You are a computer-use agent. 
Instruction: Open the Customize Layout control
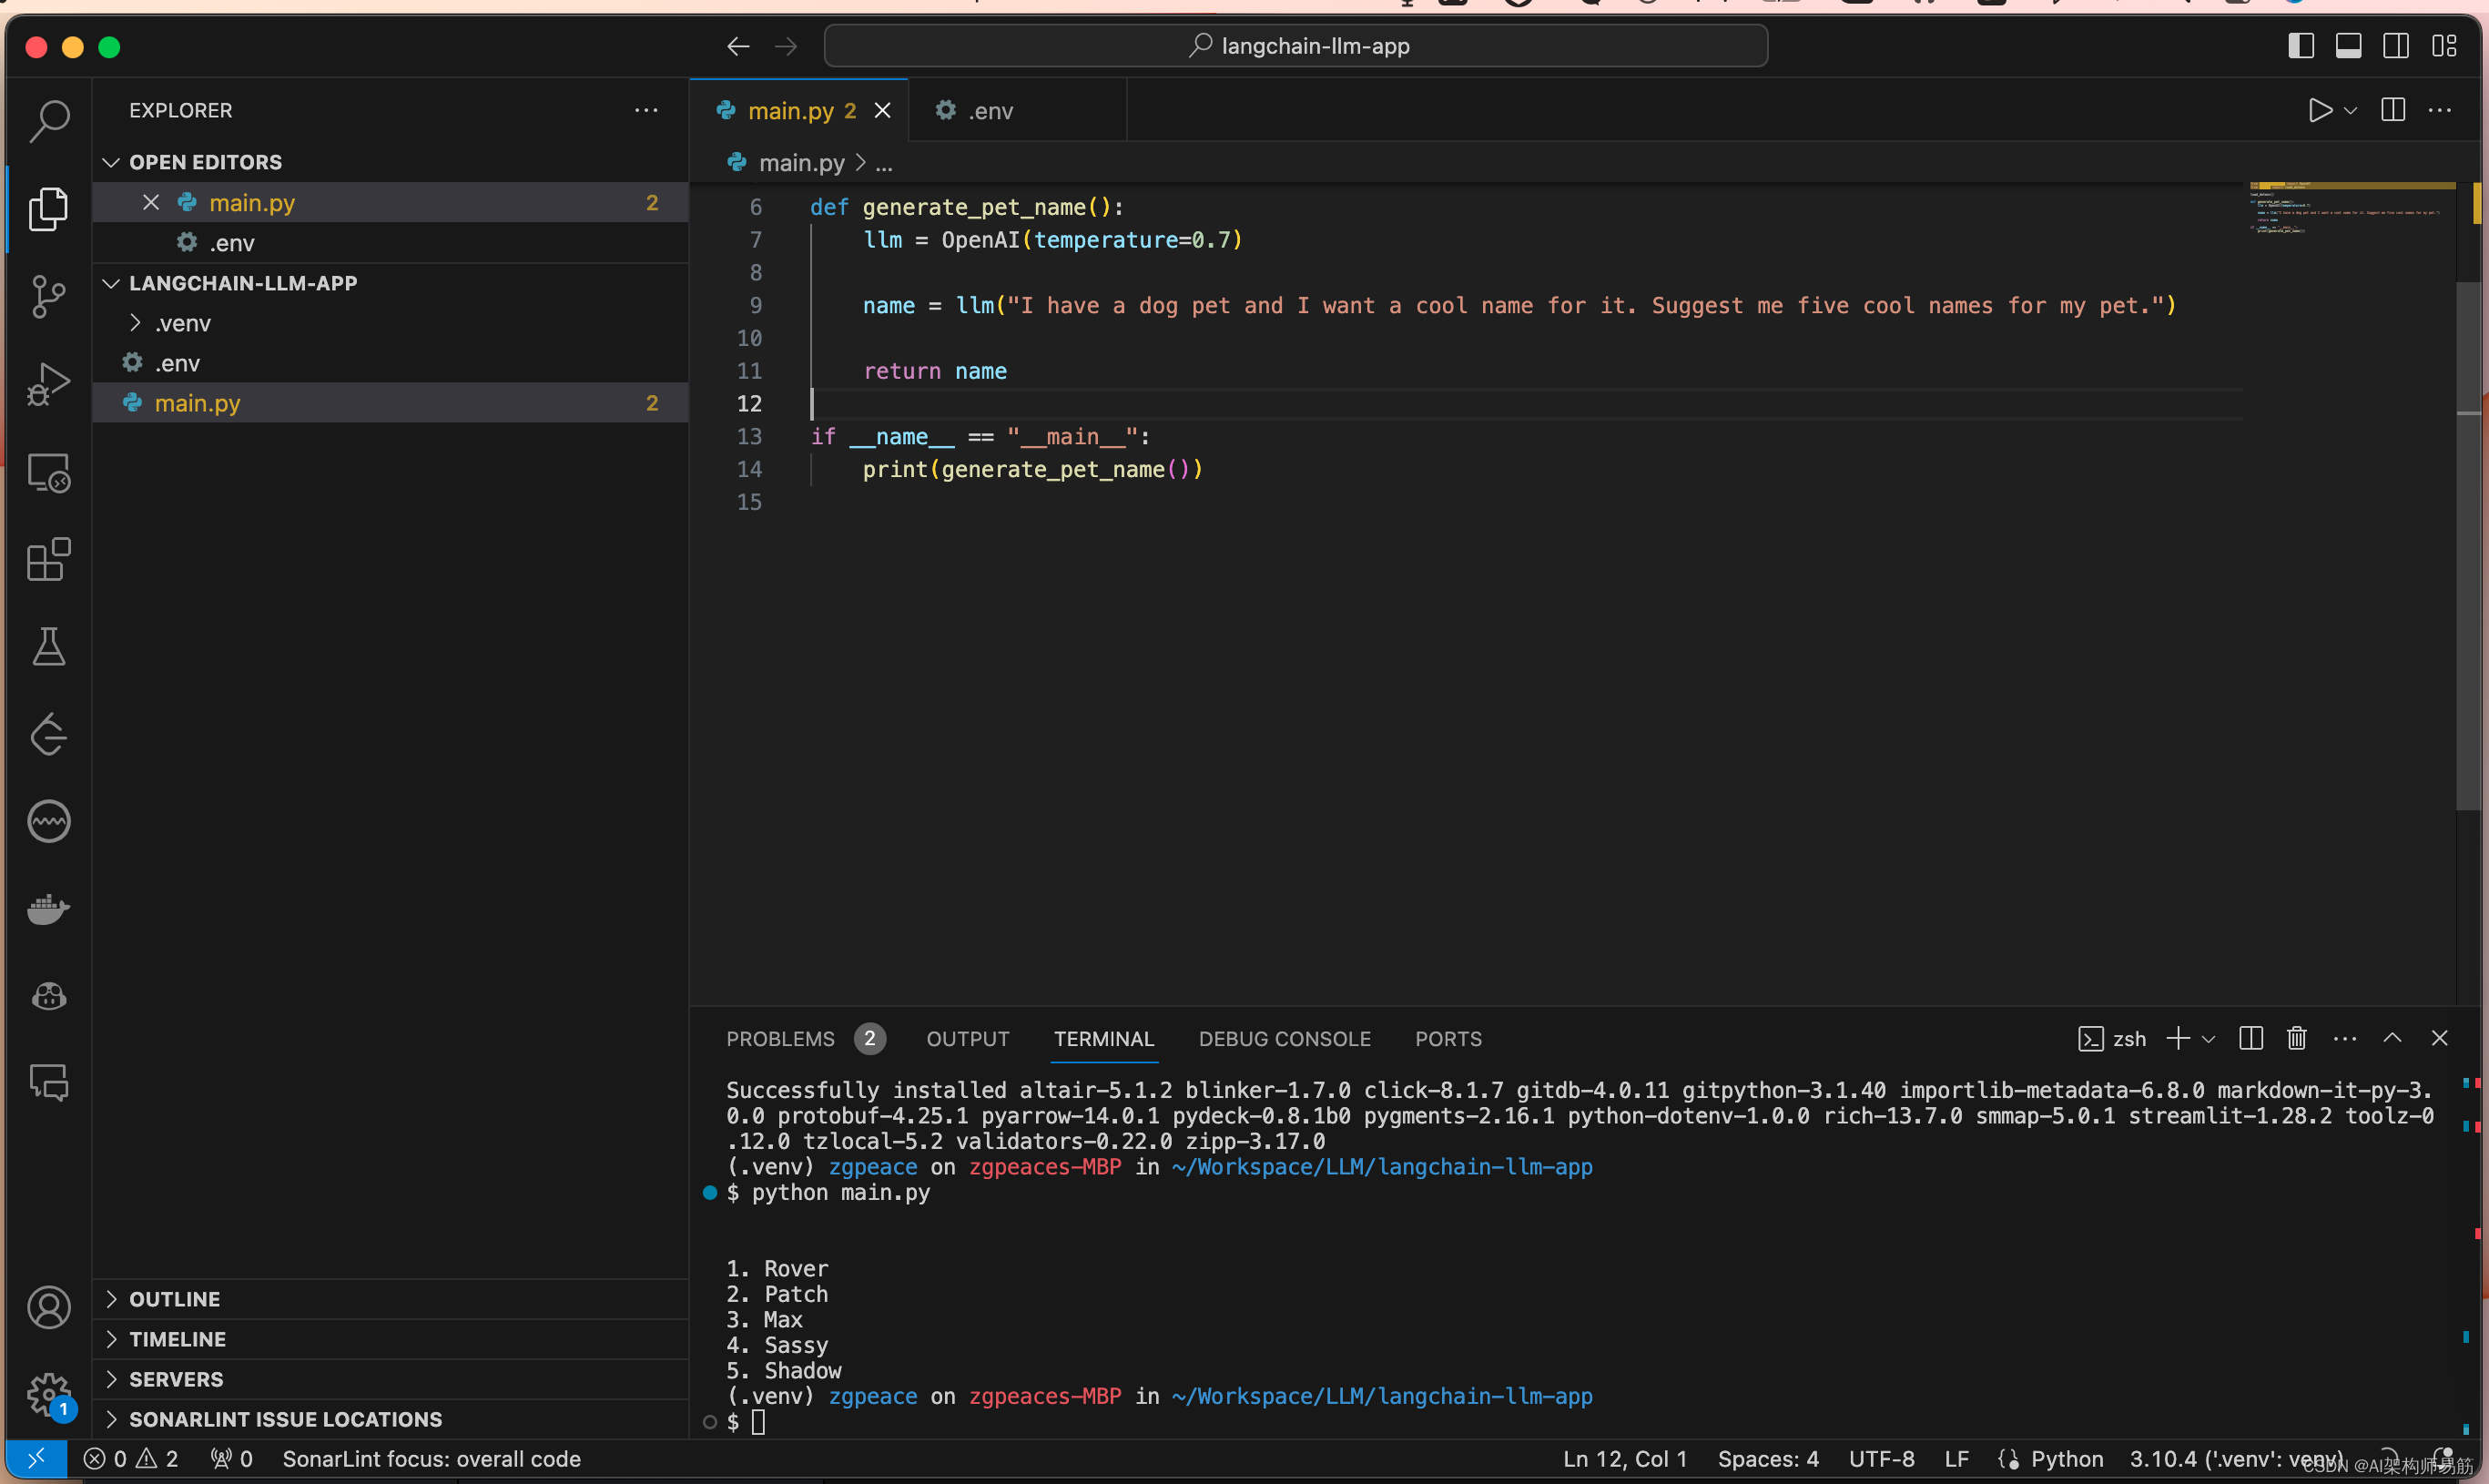pos(2444,46)
